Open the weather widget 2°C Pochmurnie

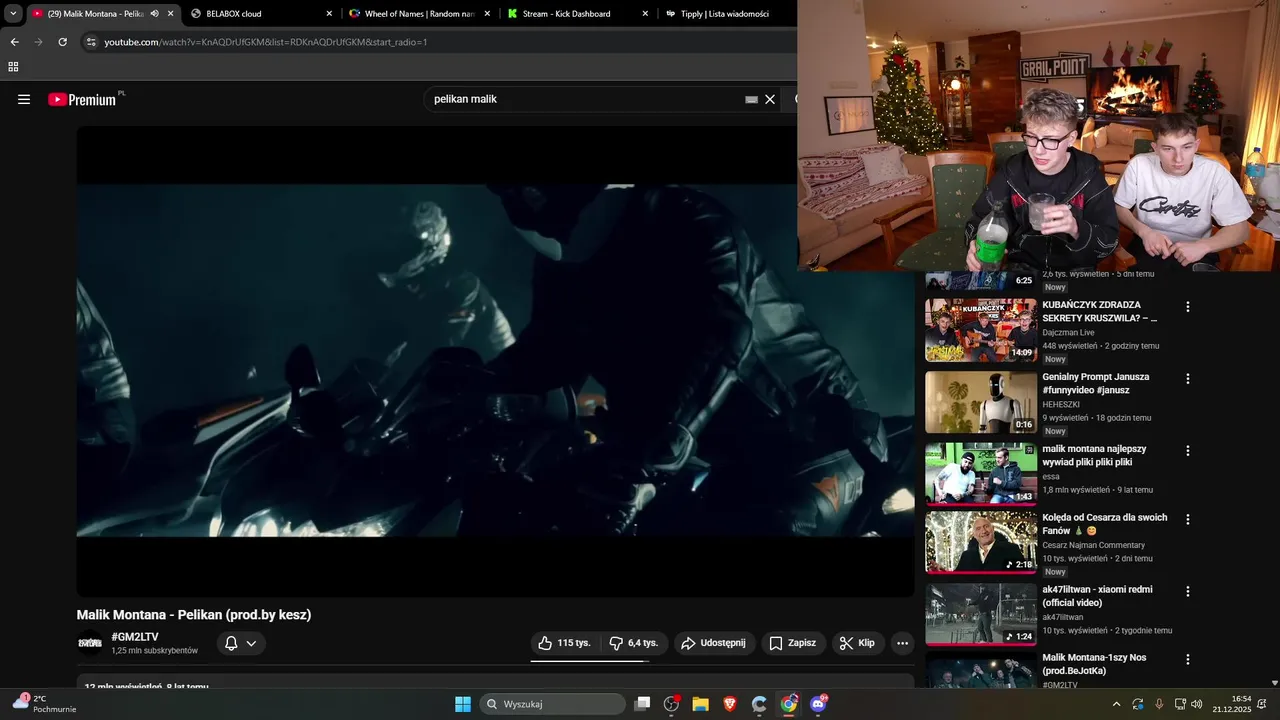tap(44, 704)
